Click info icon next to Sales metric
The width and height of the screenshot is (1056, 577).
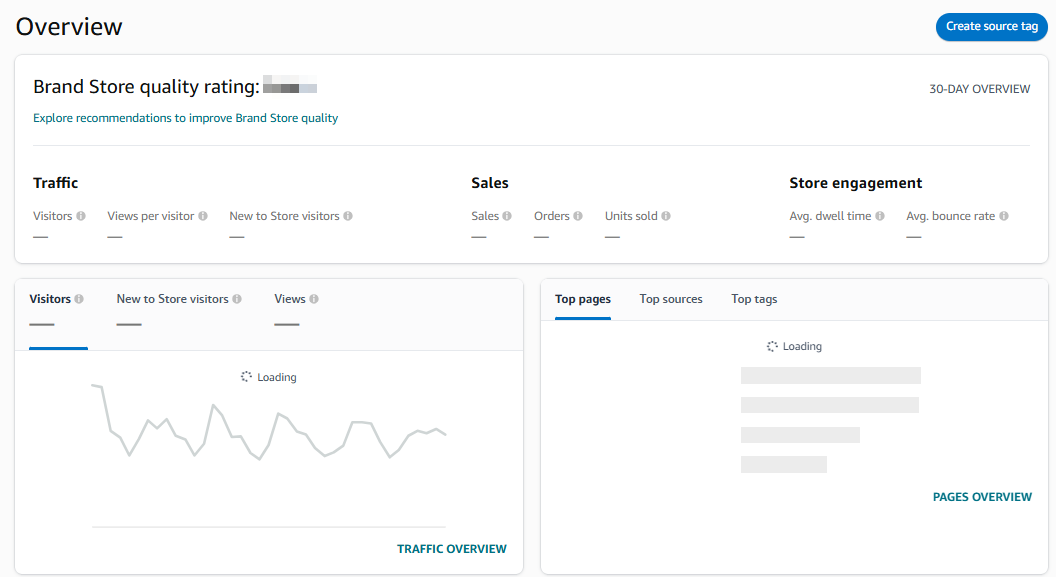tap(507, 216)
